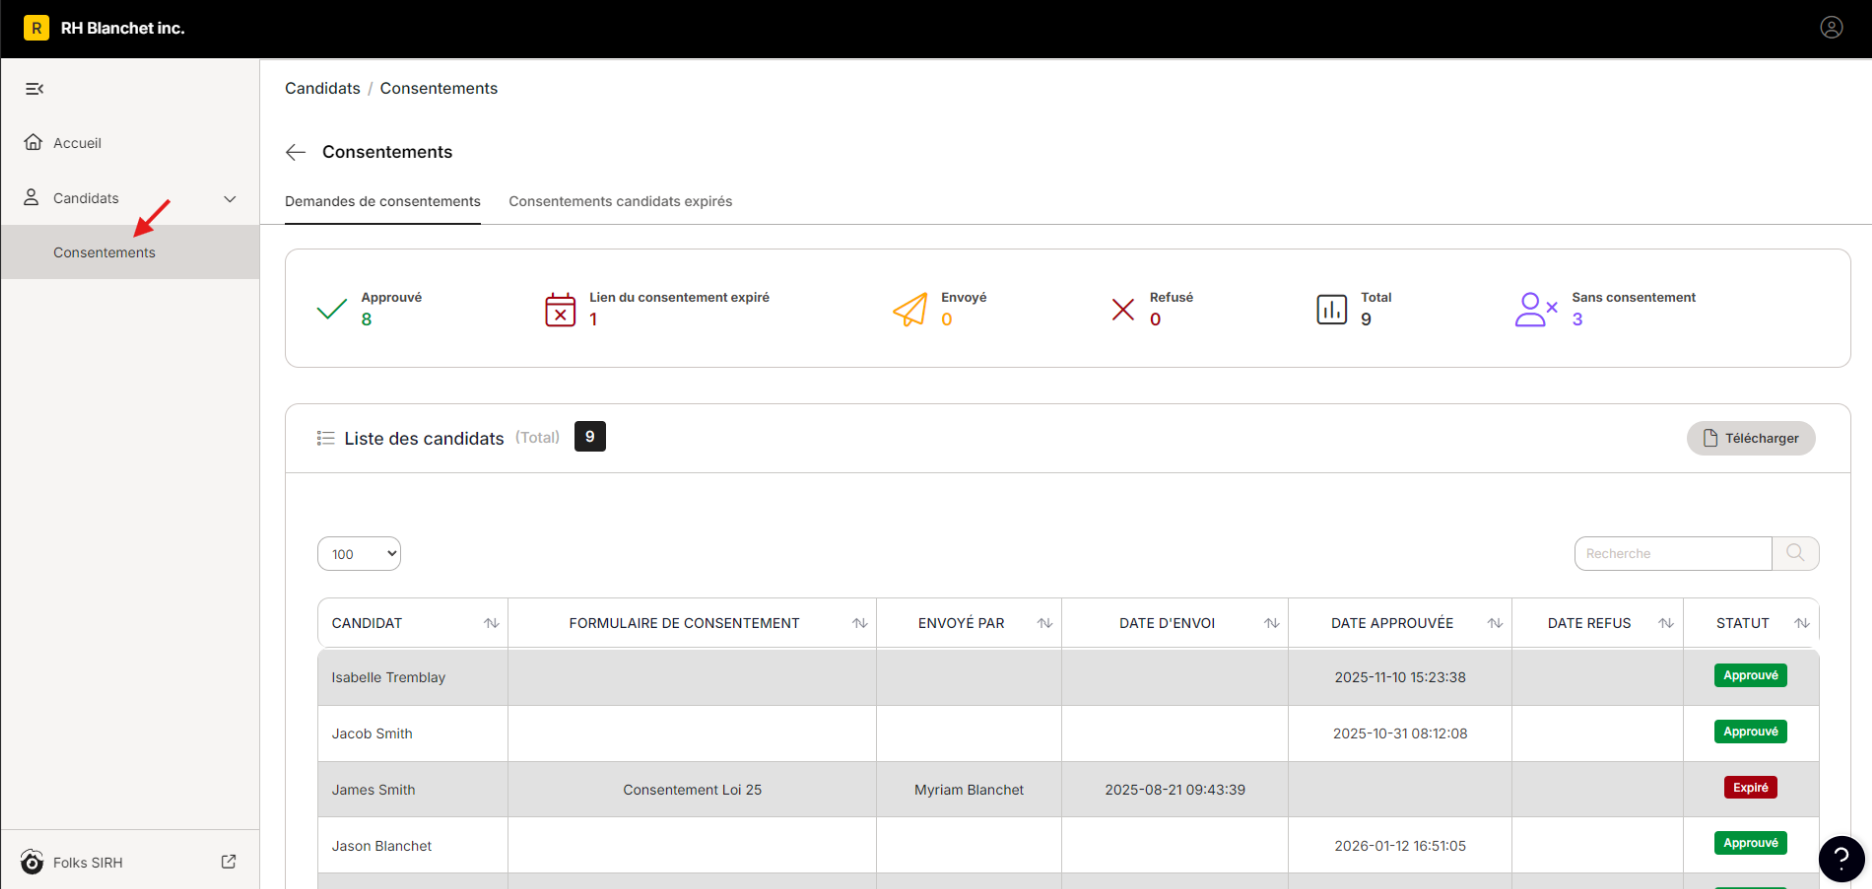
Task: Click the Jacob Smith candidate name
Action: 372,733
